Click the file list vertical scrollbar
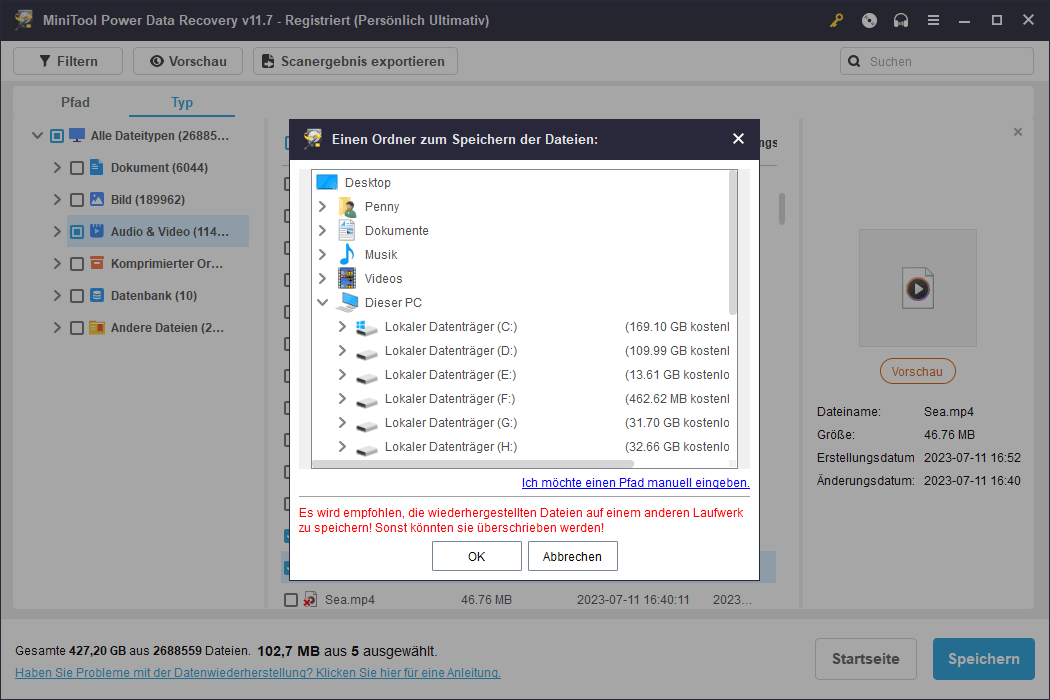This screenshot has width=1050, height=700. (781, 209)
